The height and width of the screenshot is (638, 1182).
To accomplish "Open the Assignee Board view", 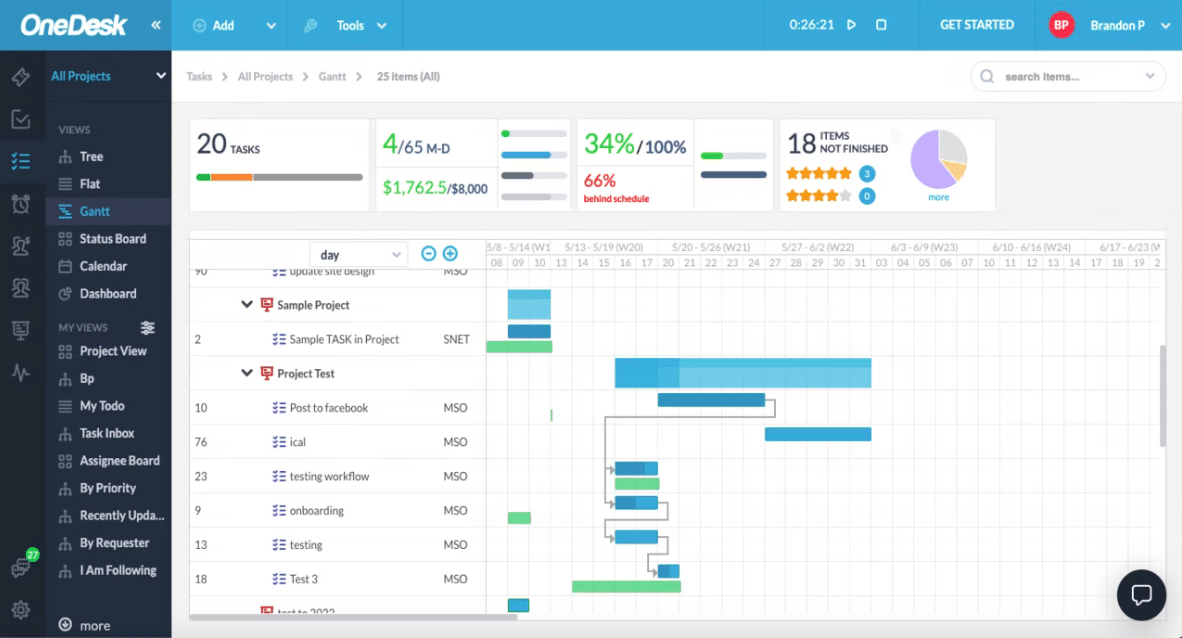I will point(119,461).
